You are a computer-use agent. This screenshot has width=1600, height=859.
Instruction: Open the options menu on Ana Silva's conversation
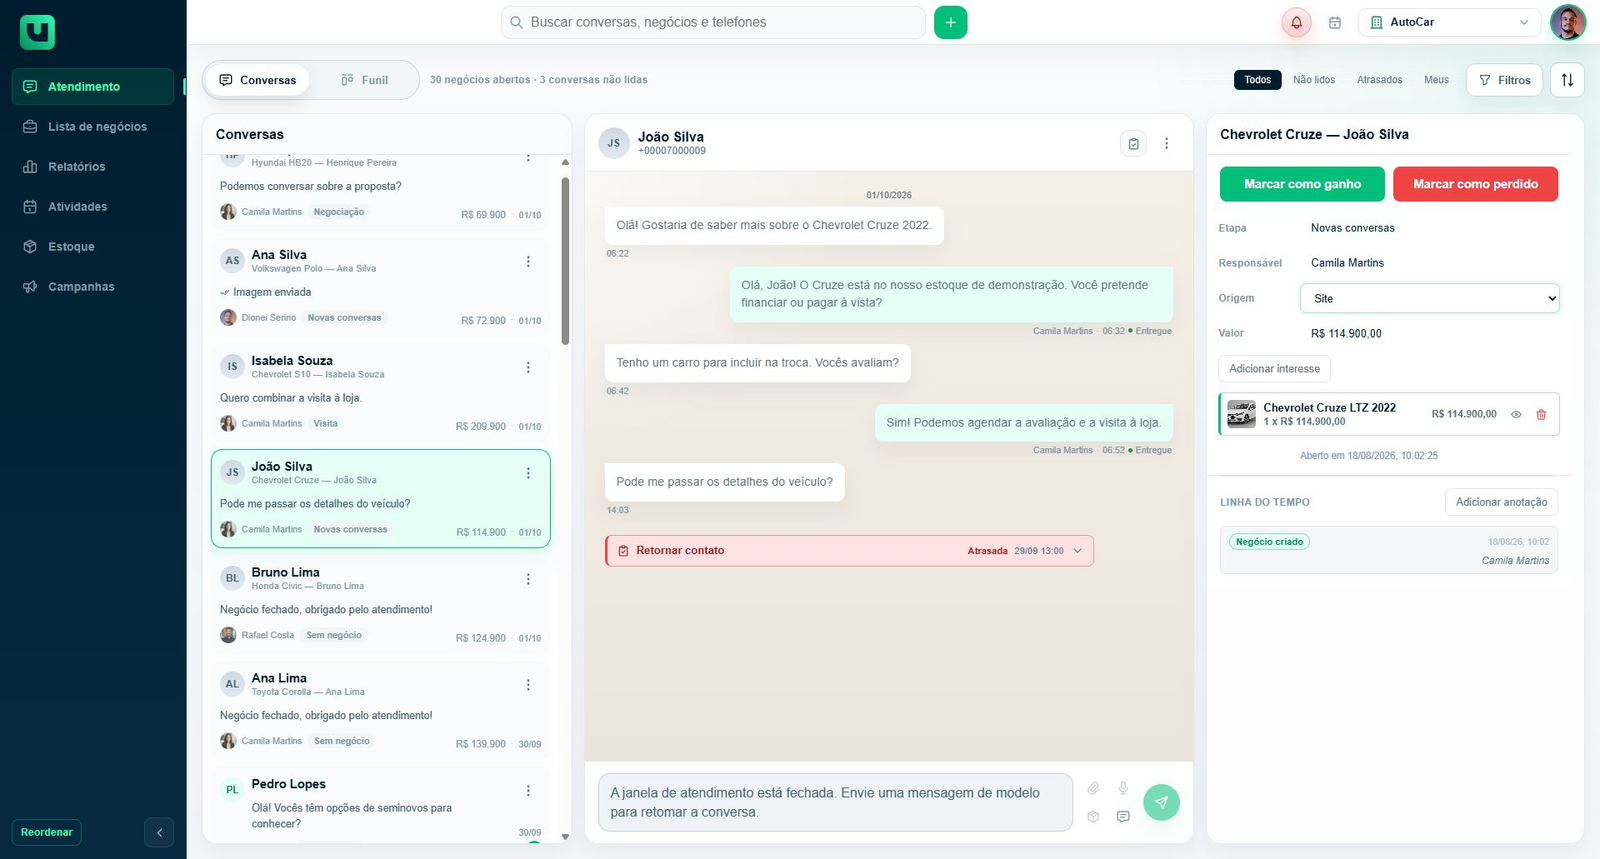tap(528, 262)
